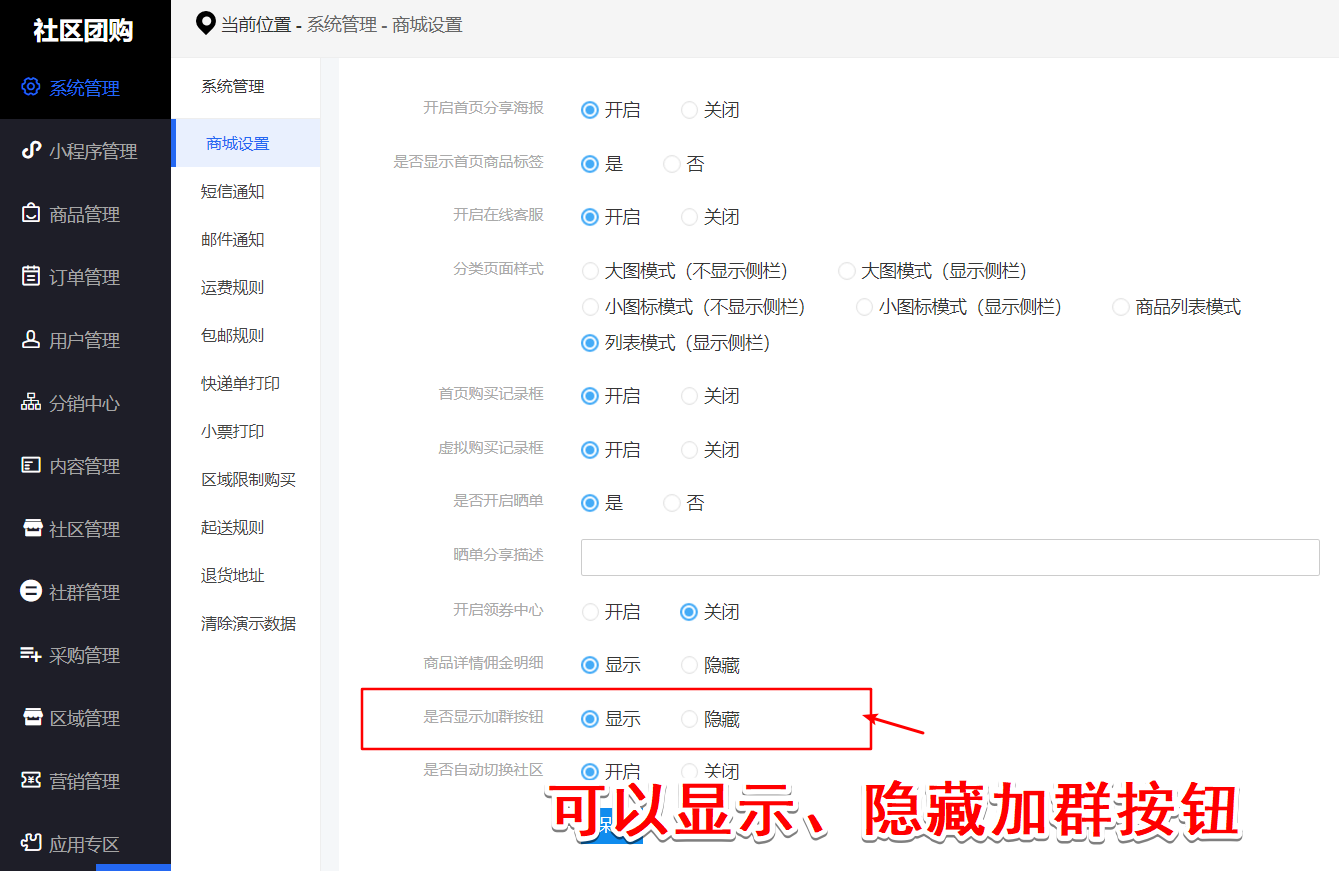Click the gear icon beside 系统管理
Image resolution: width=1339 pixels, height=871 pixels.
31,87
